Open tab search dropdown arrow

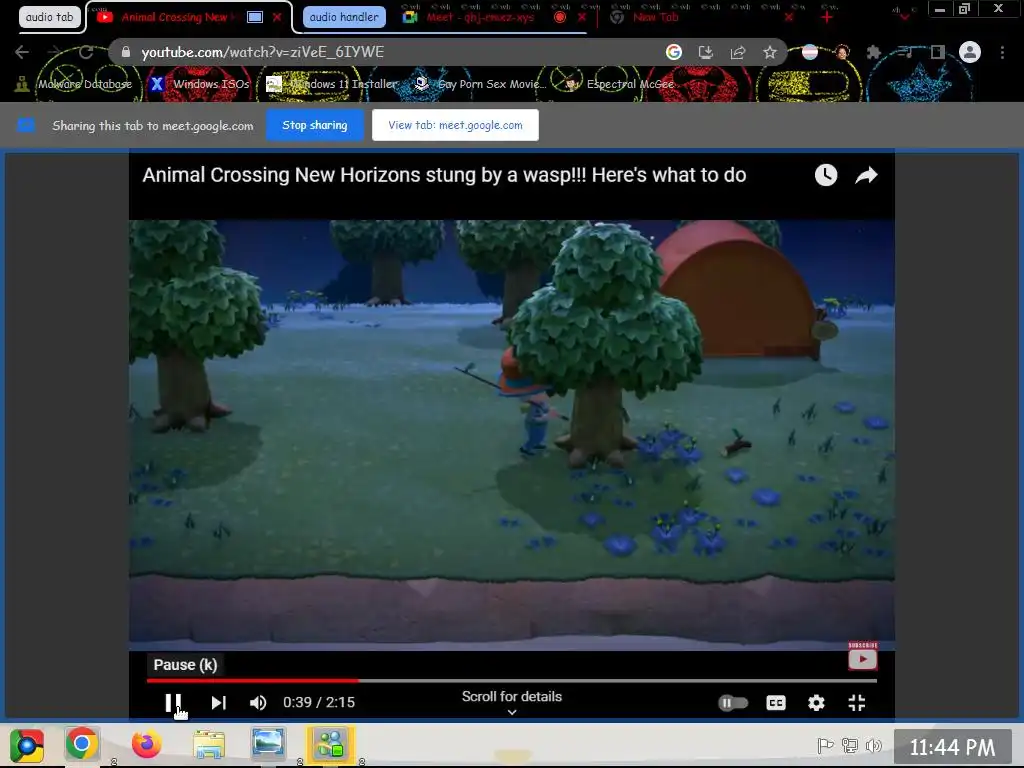904,17
